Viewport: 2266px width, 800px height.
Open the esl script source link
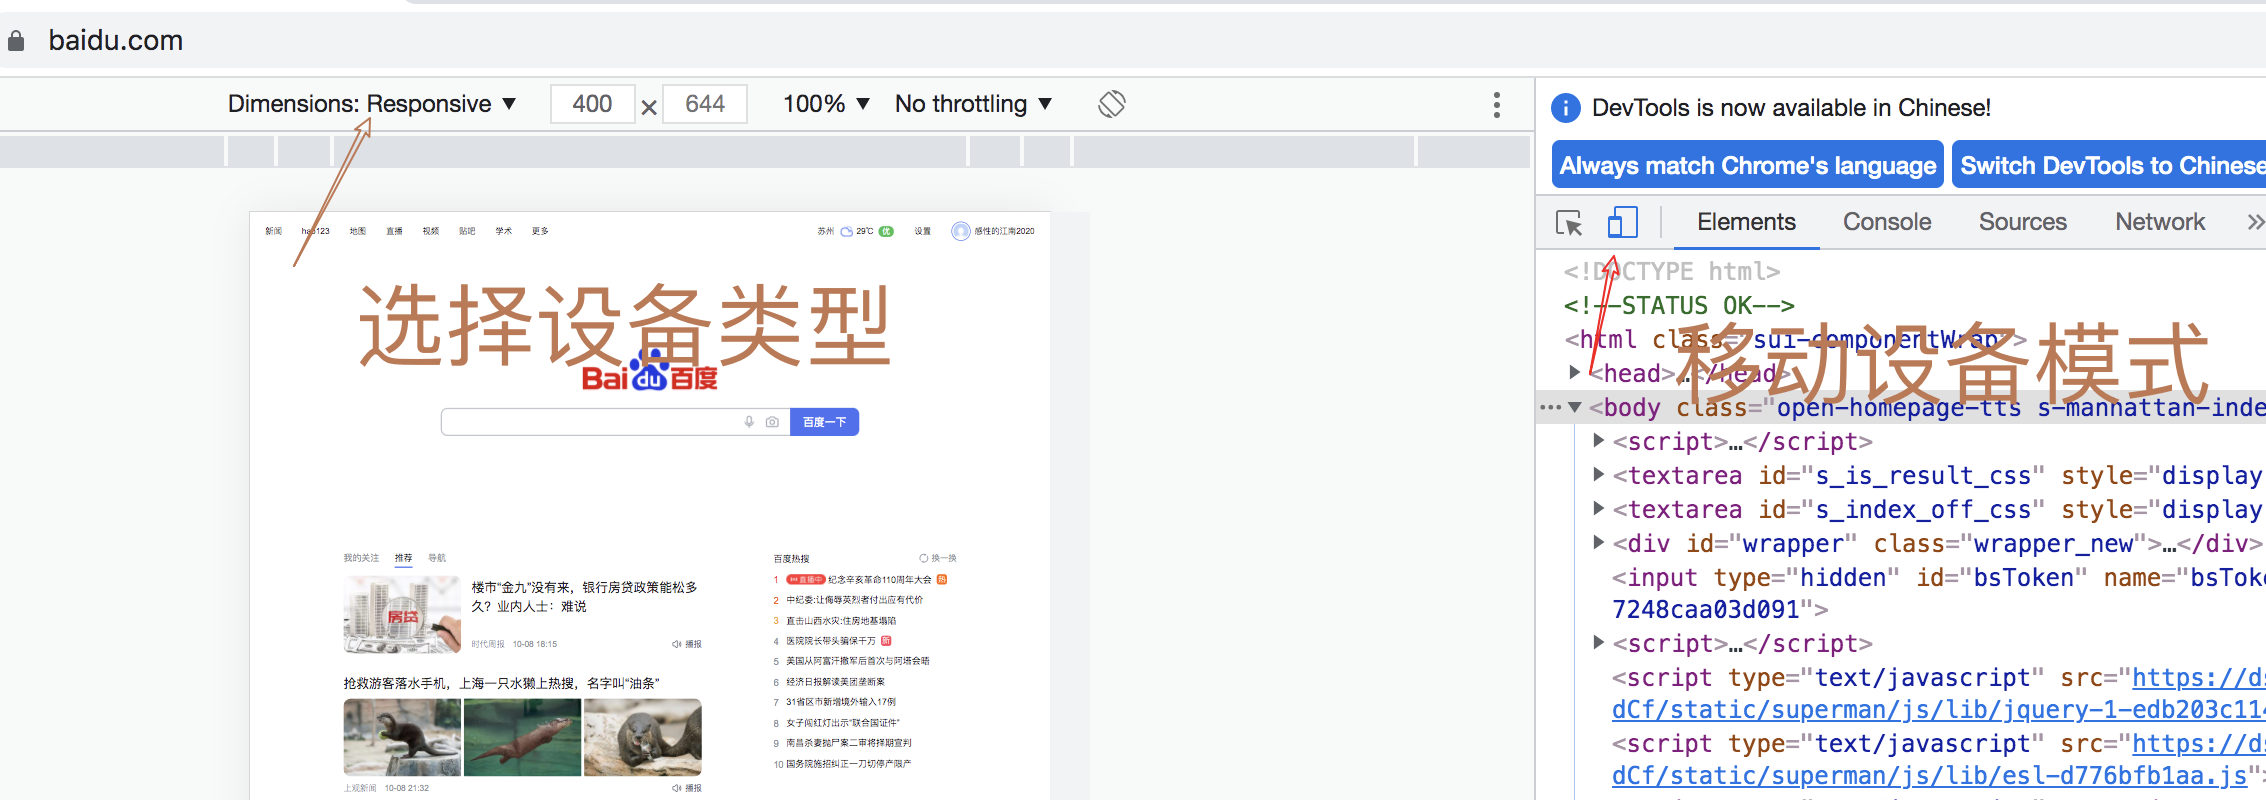[1930, 775]
